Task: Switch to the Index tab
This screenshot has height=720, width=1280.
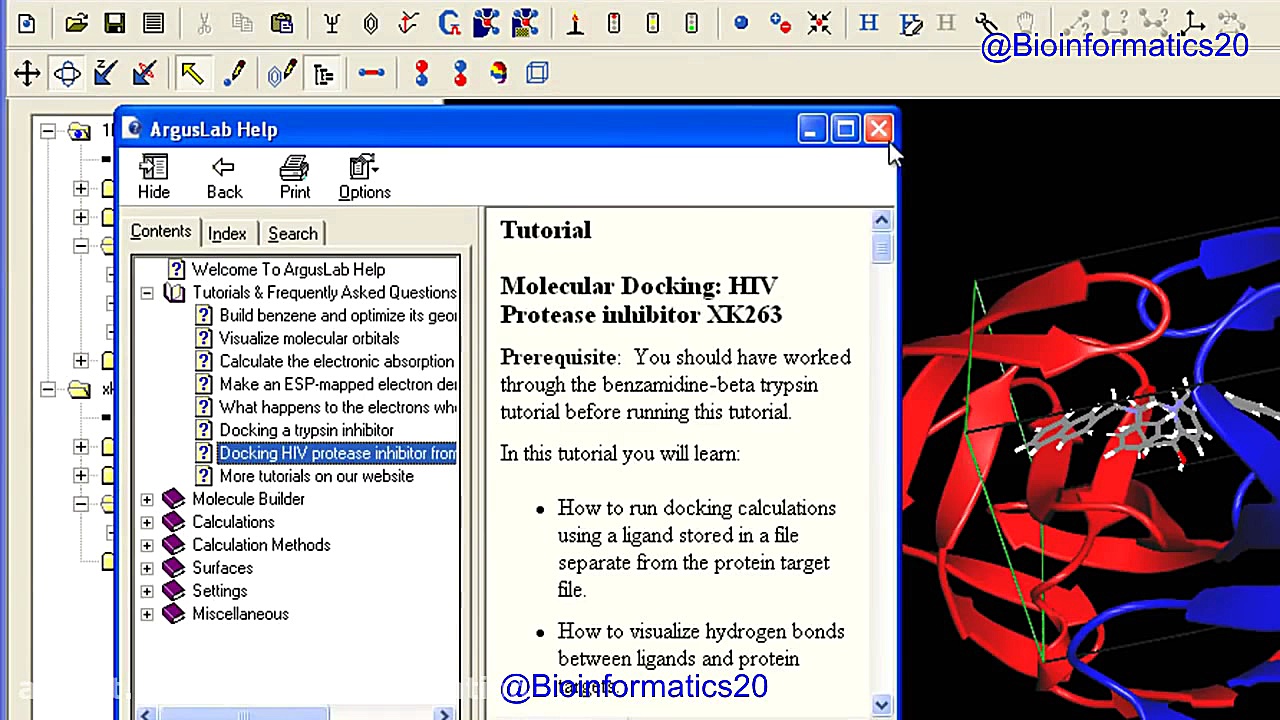Action: coord(227,233)
